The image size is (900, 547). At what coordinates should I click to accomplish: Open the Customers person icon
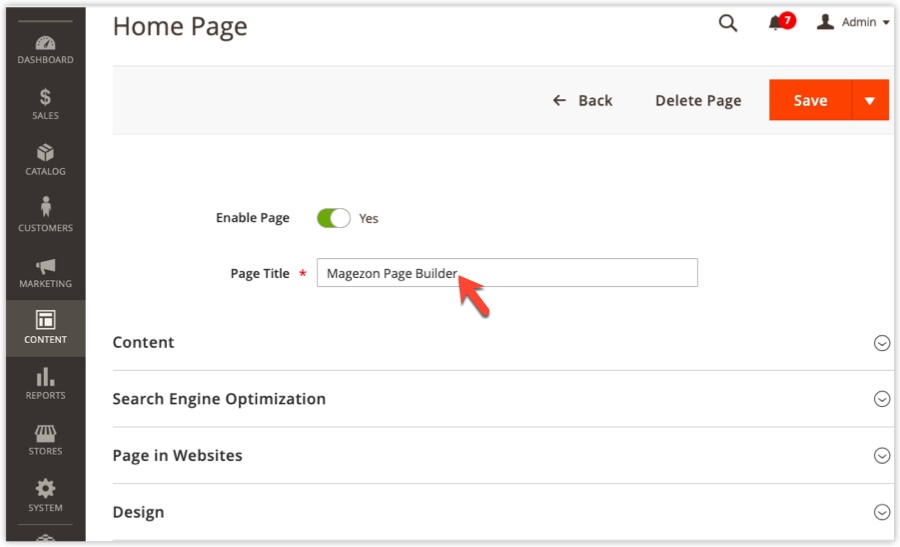(x=45, y=207)
